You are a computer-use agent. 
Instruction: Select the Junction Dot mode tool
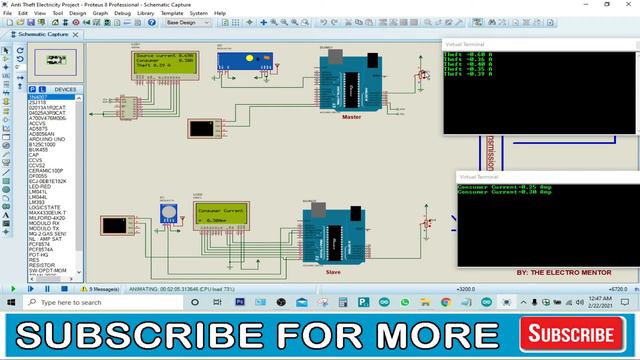(6, 67)
